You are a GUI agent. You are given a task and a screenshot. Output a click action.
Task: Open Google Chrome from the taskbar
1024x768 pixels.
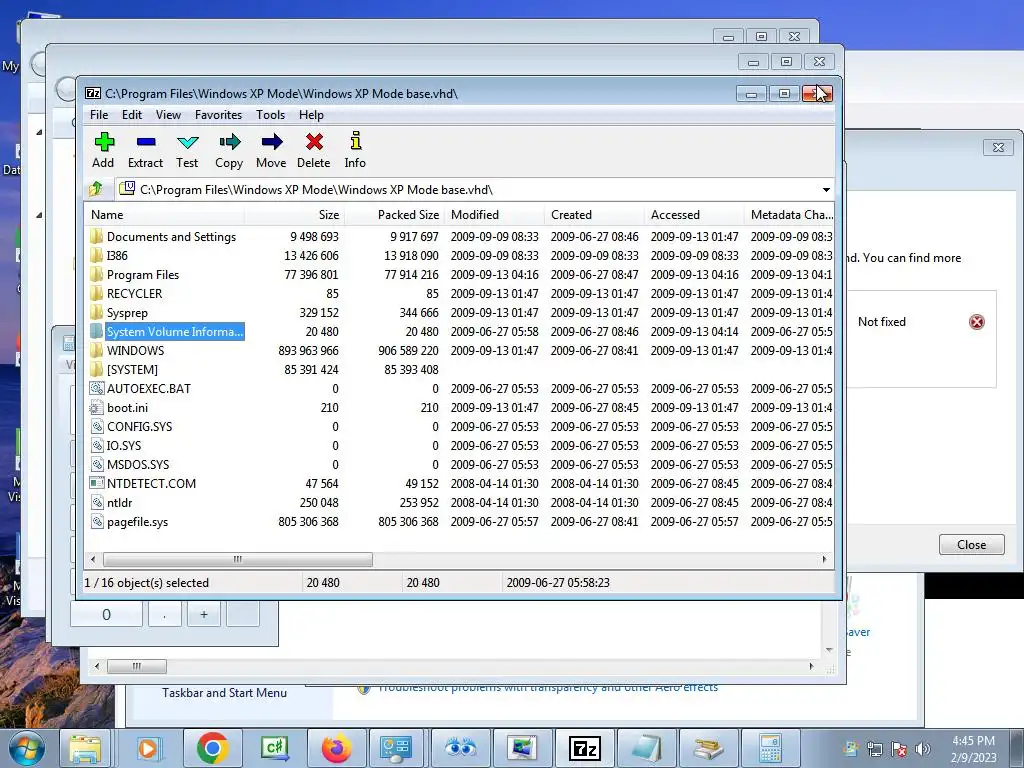[x=213, y=748]
